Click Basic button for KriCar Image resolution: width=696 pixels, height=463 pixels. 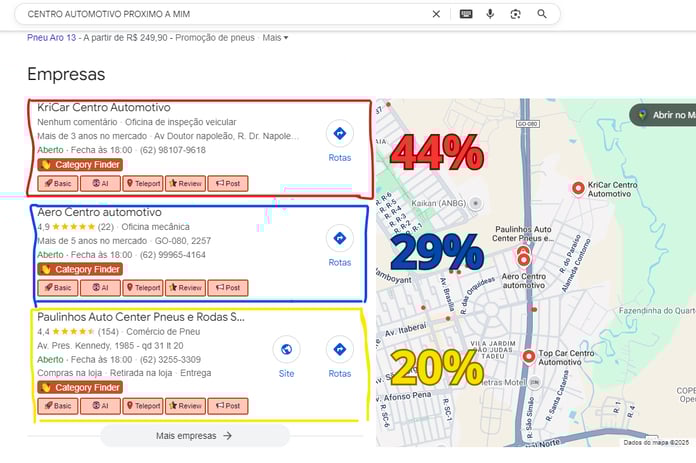58,183
